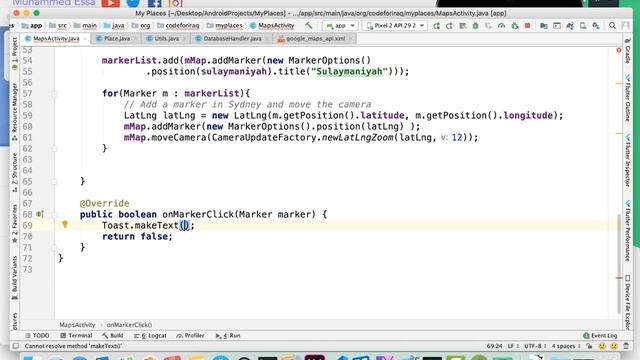Click onMarkerClick() in the bottom breadcrumb

(129, 325)
